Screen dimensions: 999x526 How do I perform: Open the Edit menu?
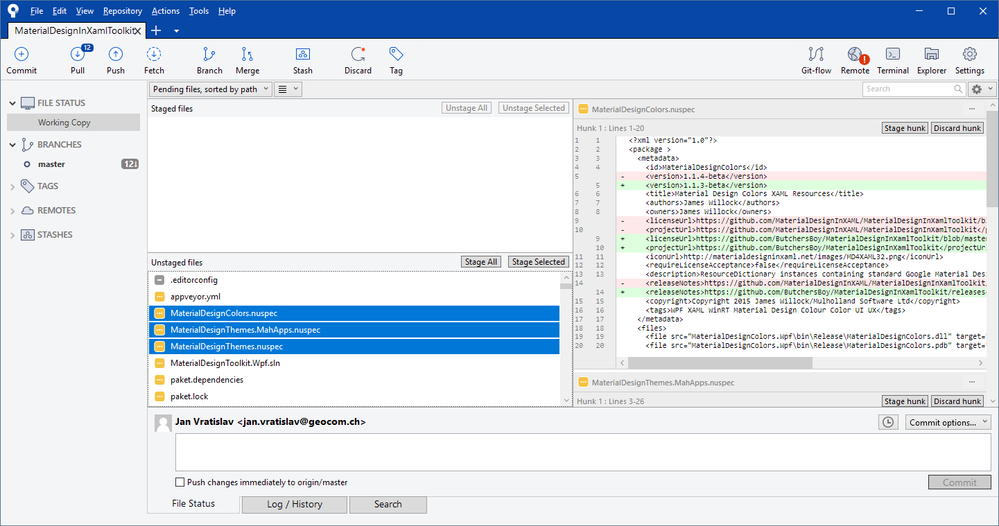pyautogui.click(x=59, y=11)
